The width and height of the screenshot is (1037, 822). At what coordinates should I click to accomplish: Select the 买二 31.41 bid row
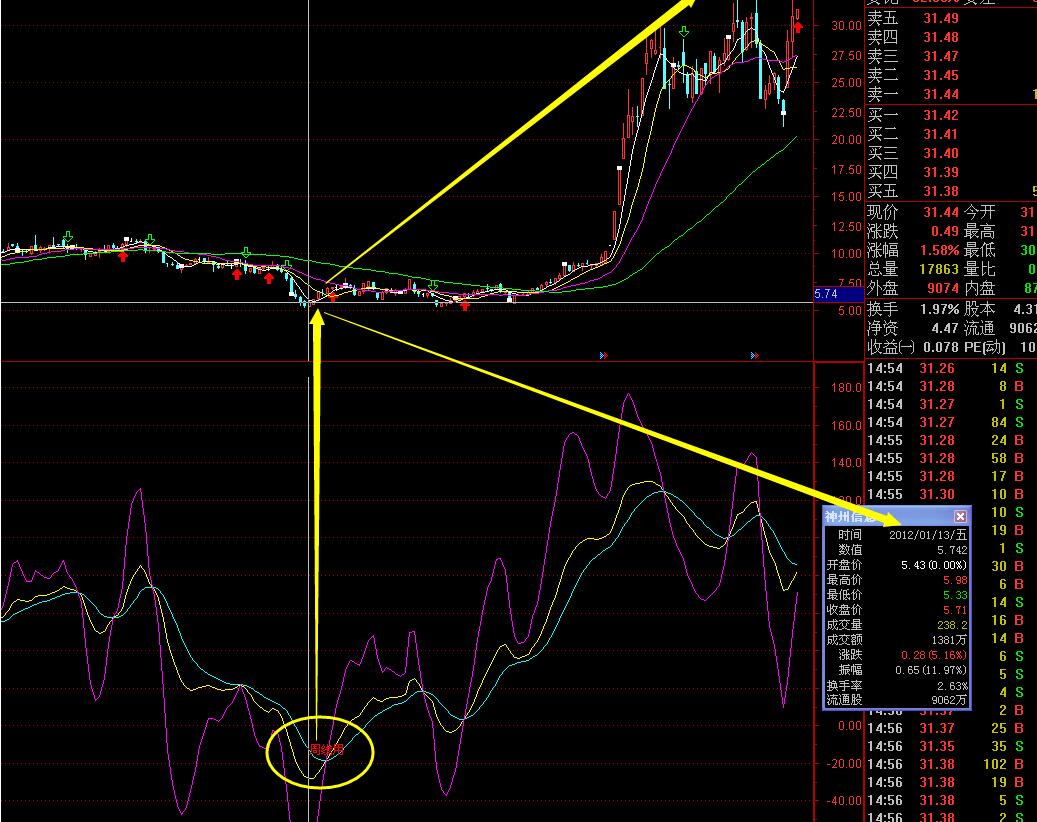[x=951, y=135]
